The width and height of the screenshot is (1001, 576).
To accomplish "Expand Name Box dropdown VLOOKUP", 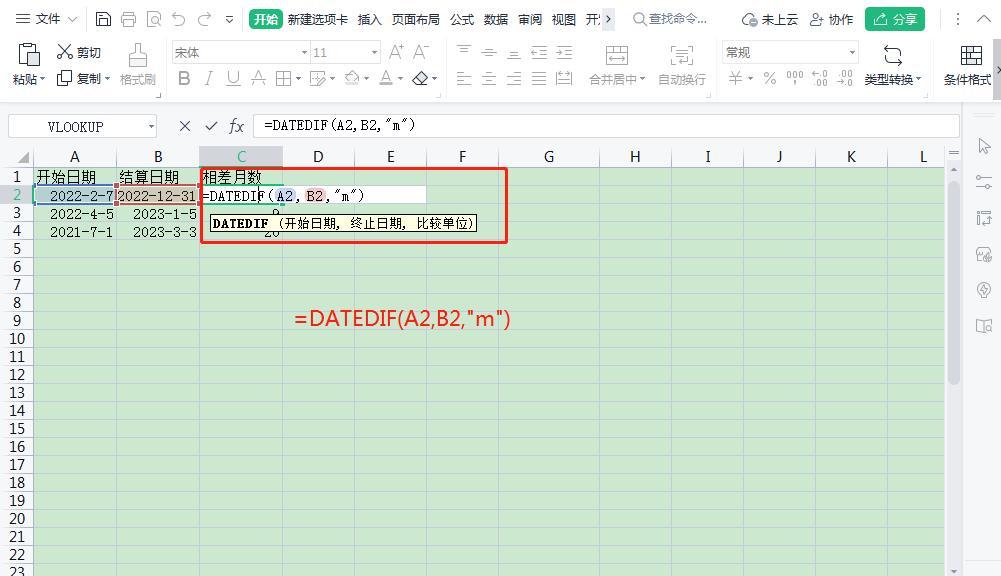I will [151, 126].
